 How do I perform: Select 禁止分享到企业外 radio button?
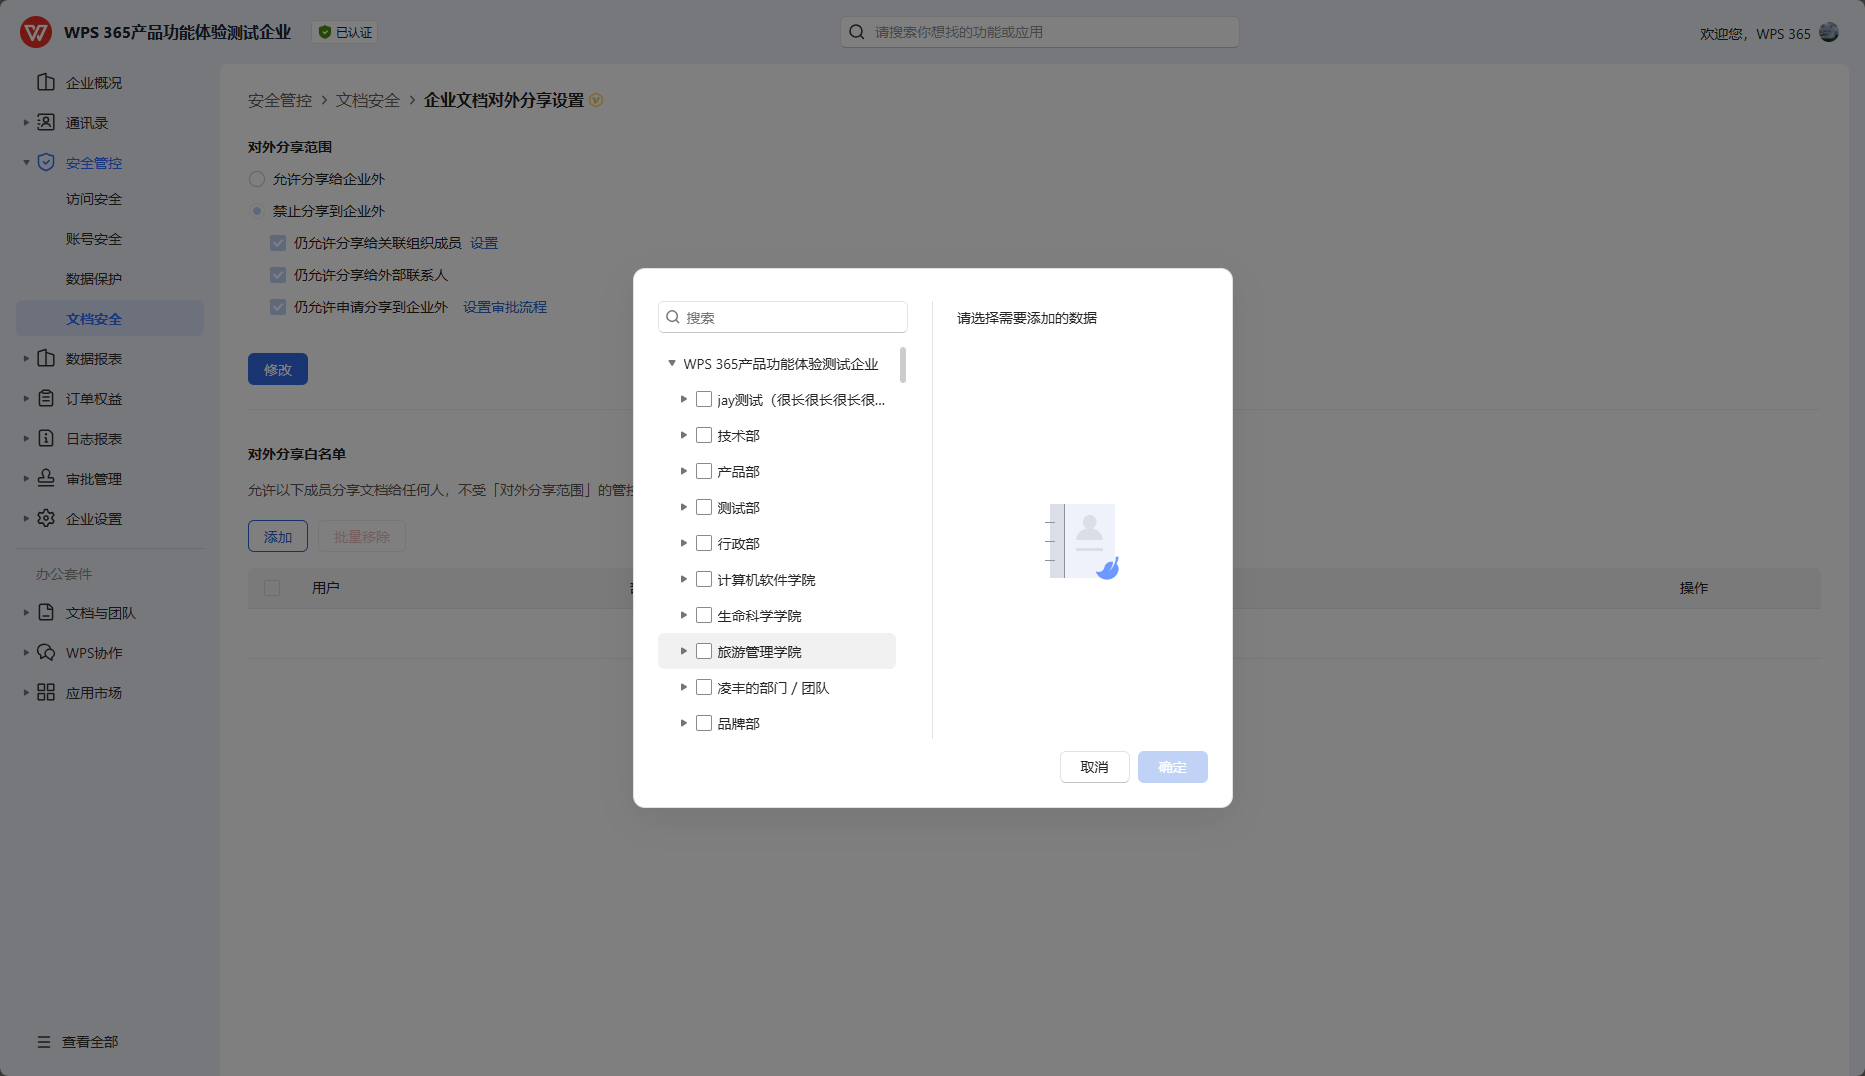coord(257,211)
